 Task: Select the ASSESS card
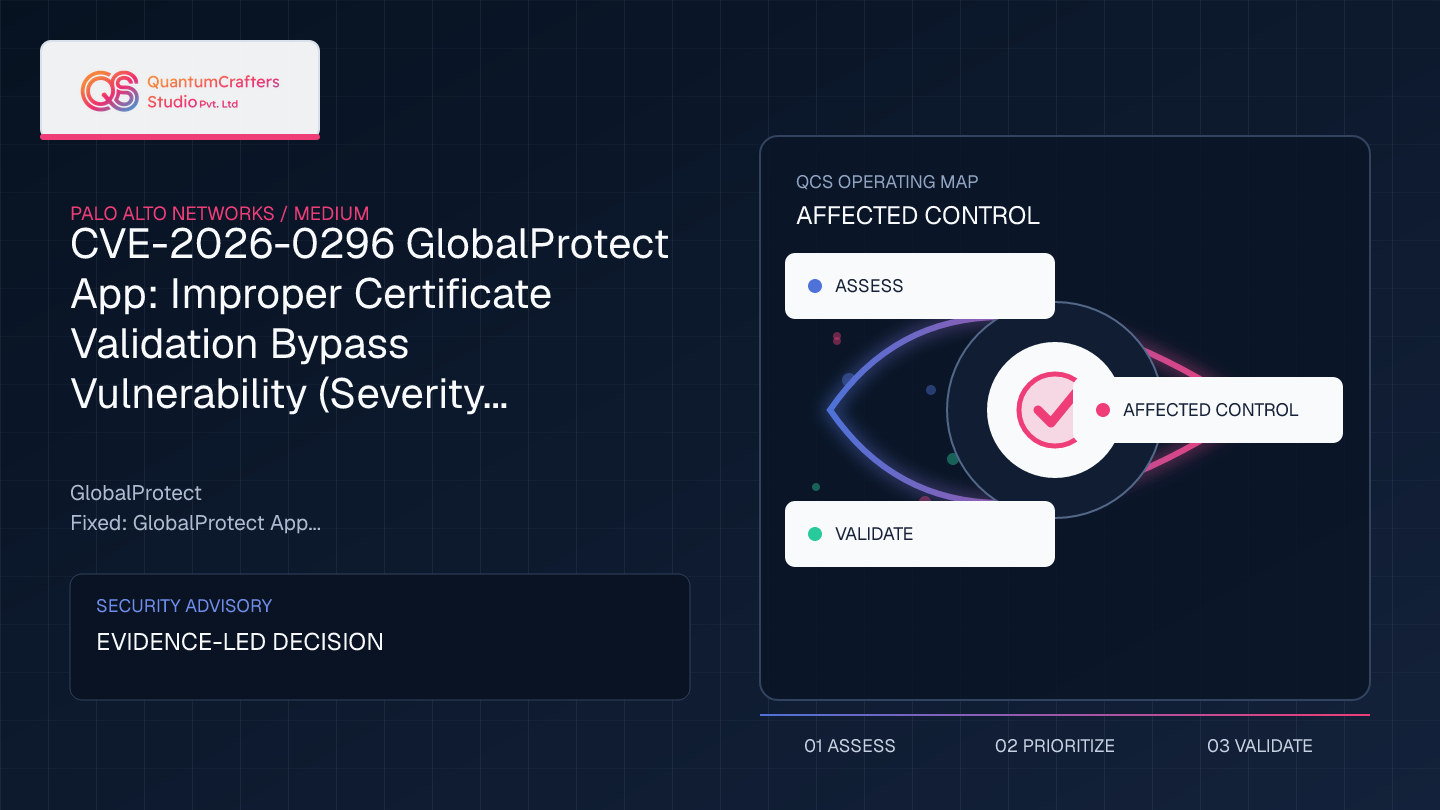click(x=920, y=286)
